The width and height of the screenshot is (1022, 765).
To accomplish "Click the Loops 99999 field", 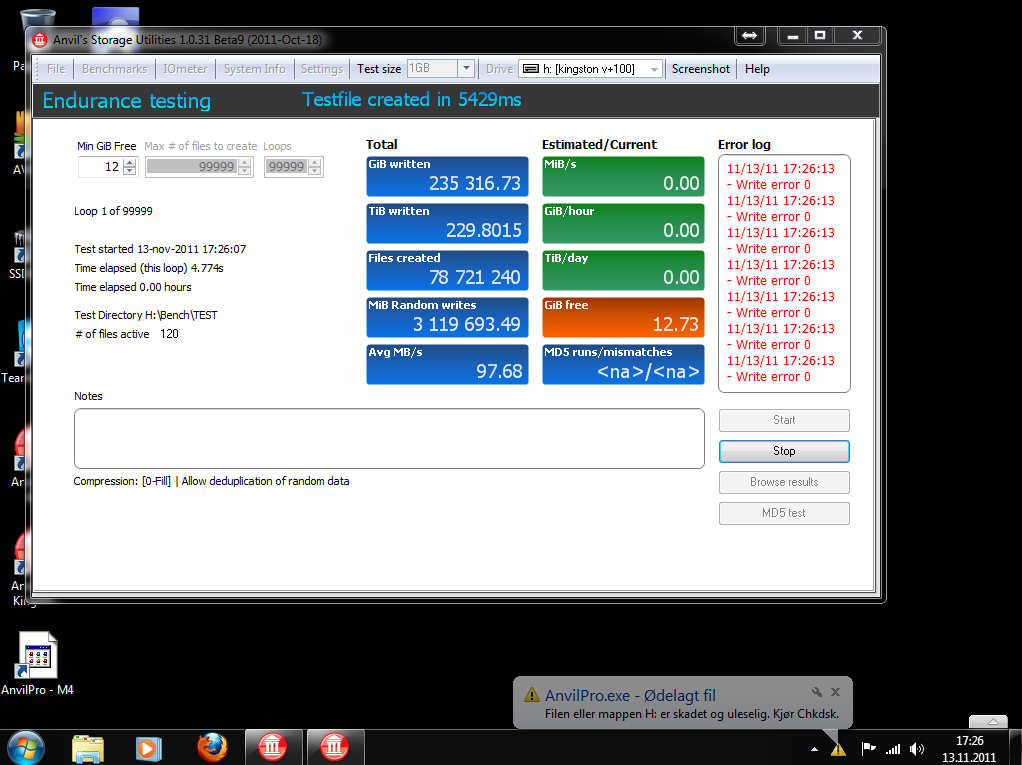I will click(287, 167).
